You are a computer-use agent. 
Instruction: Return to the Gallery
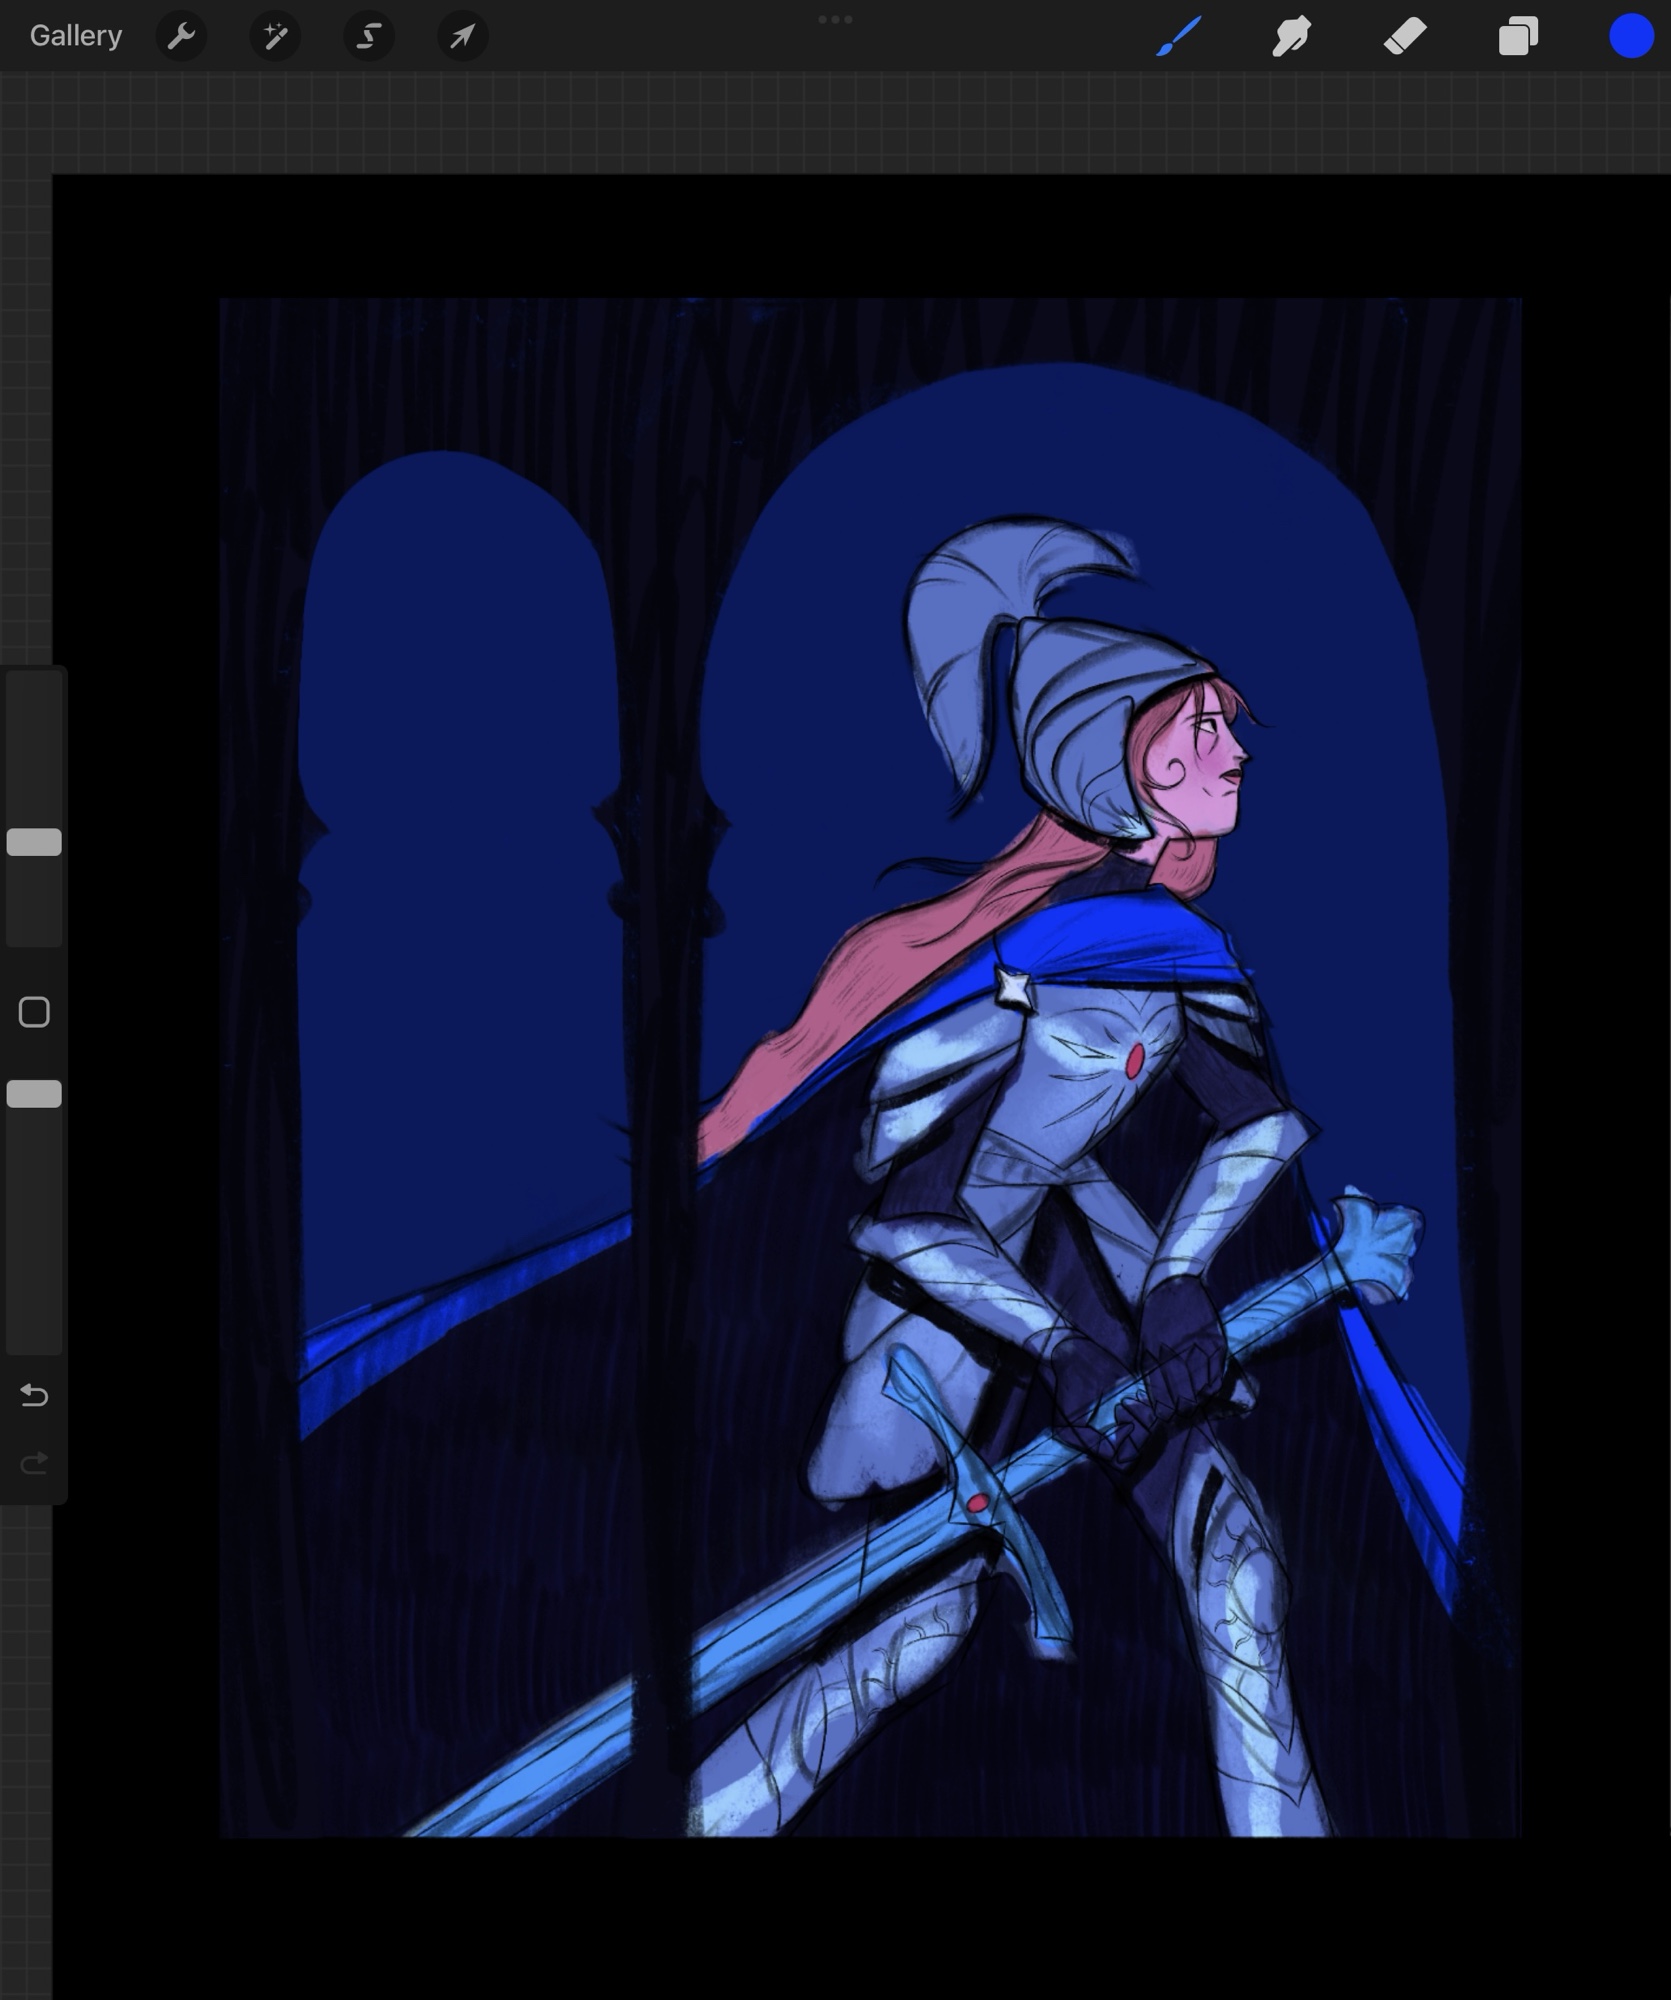point(76,36)
